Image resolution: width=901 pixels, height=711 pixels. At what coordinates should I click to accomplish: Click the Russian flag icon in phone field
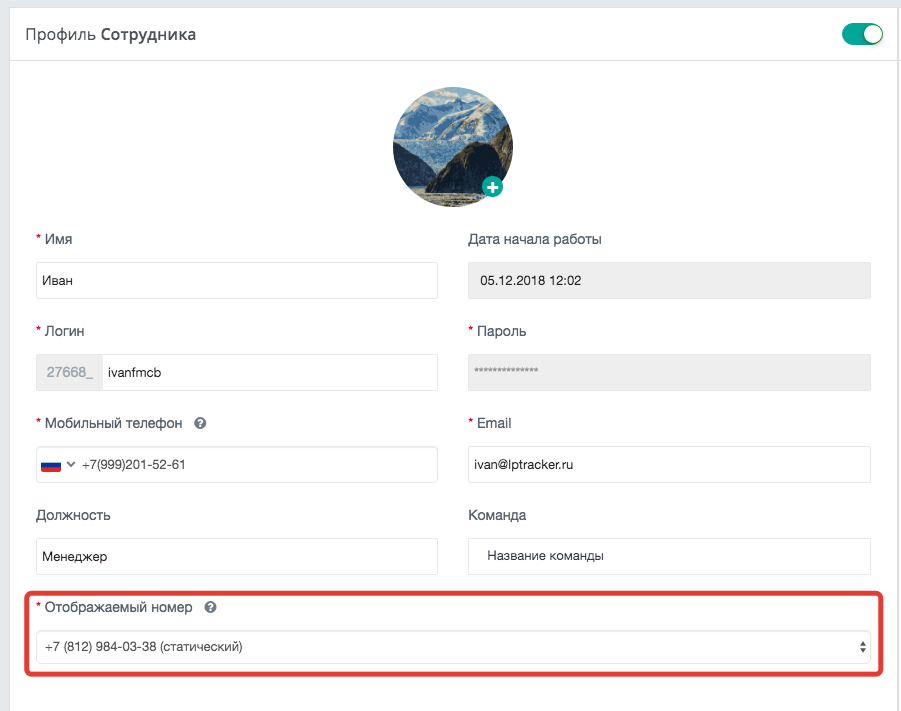(x=51, y=465)
